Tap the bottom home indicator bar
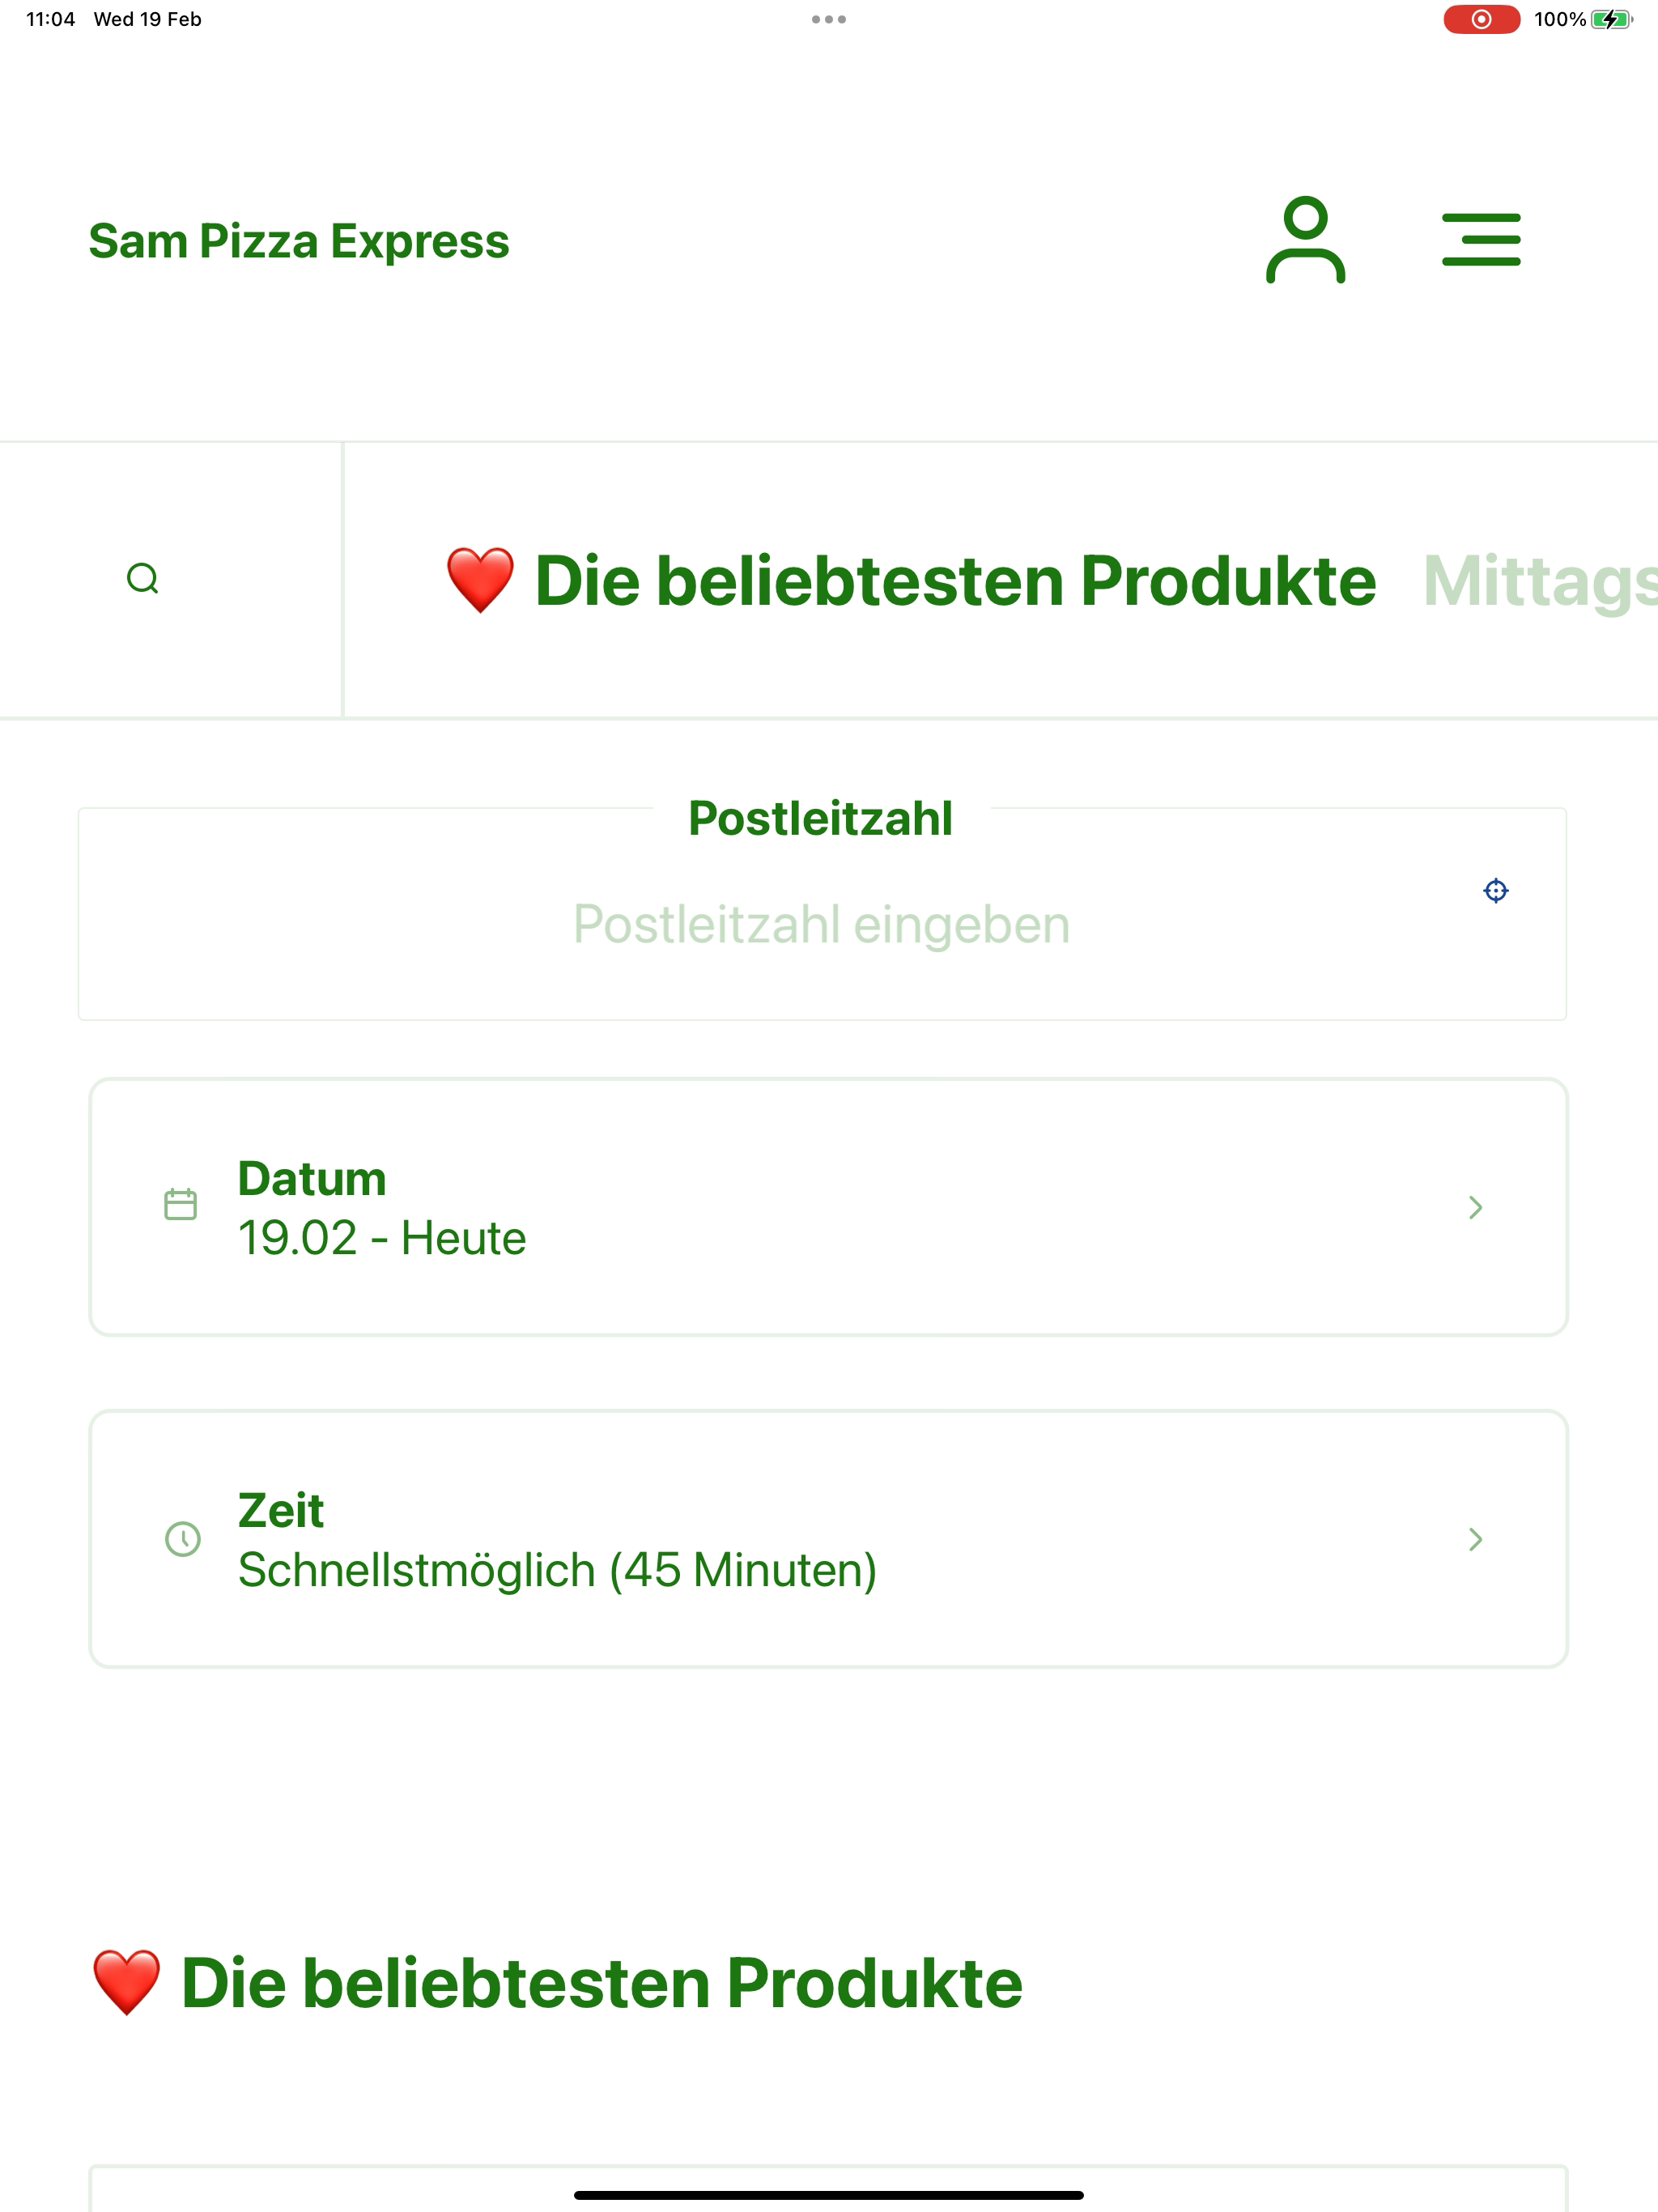Image resolution: width=1658 pixels, height=2212 pixels. [829, 2195]
